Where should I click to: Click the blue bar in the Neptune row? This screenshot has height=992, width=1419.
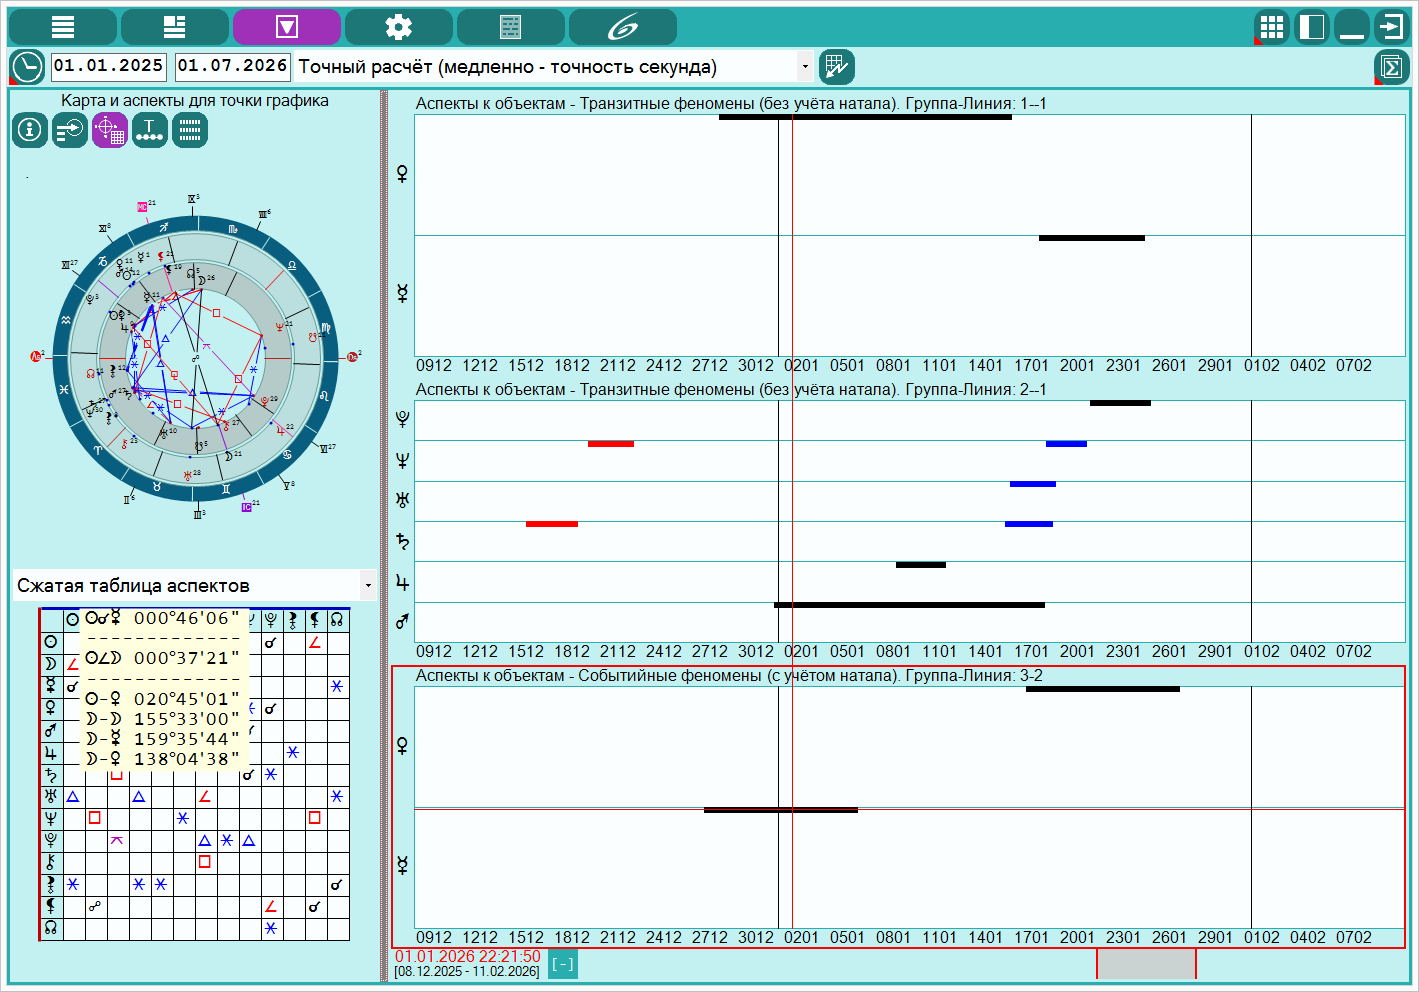(1066, 444)
